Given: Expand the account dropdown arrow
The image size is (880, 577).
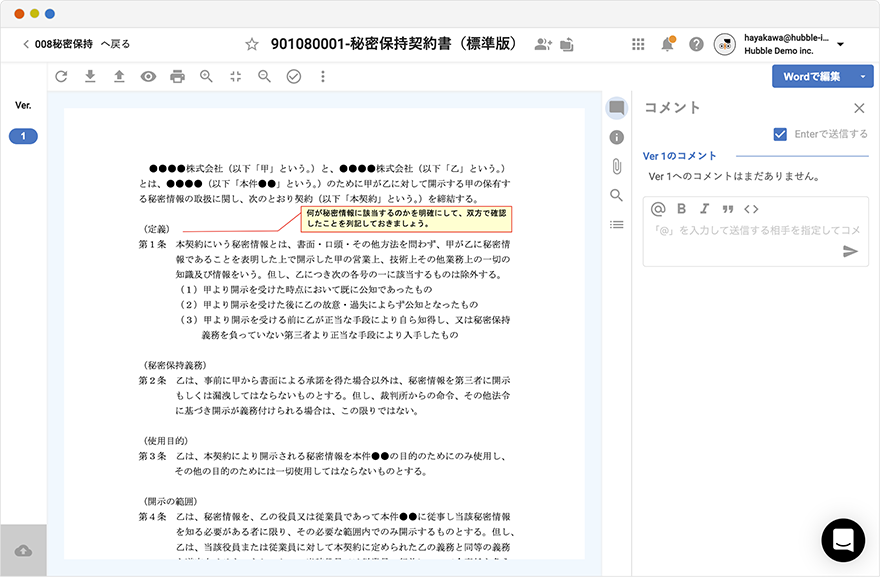Looking at the screenshot, I should [840, 44].
